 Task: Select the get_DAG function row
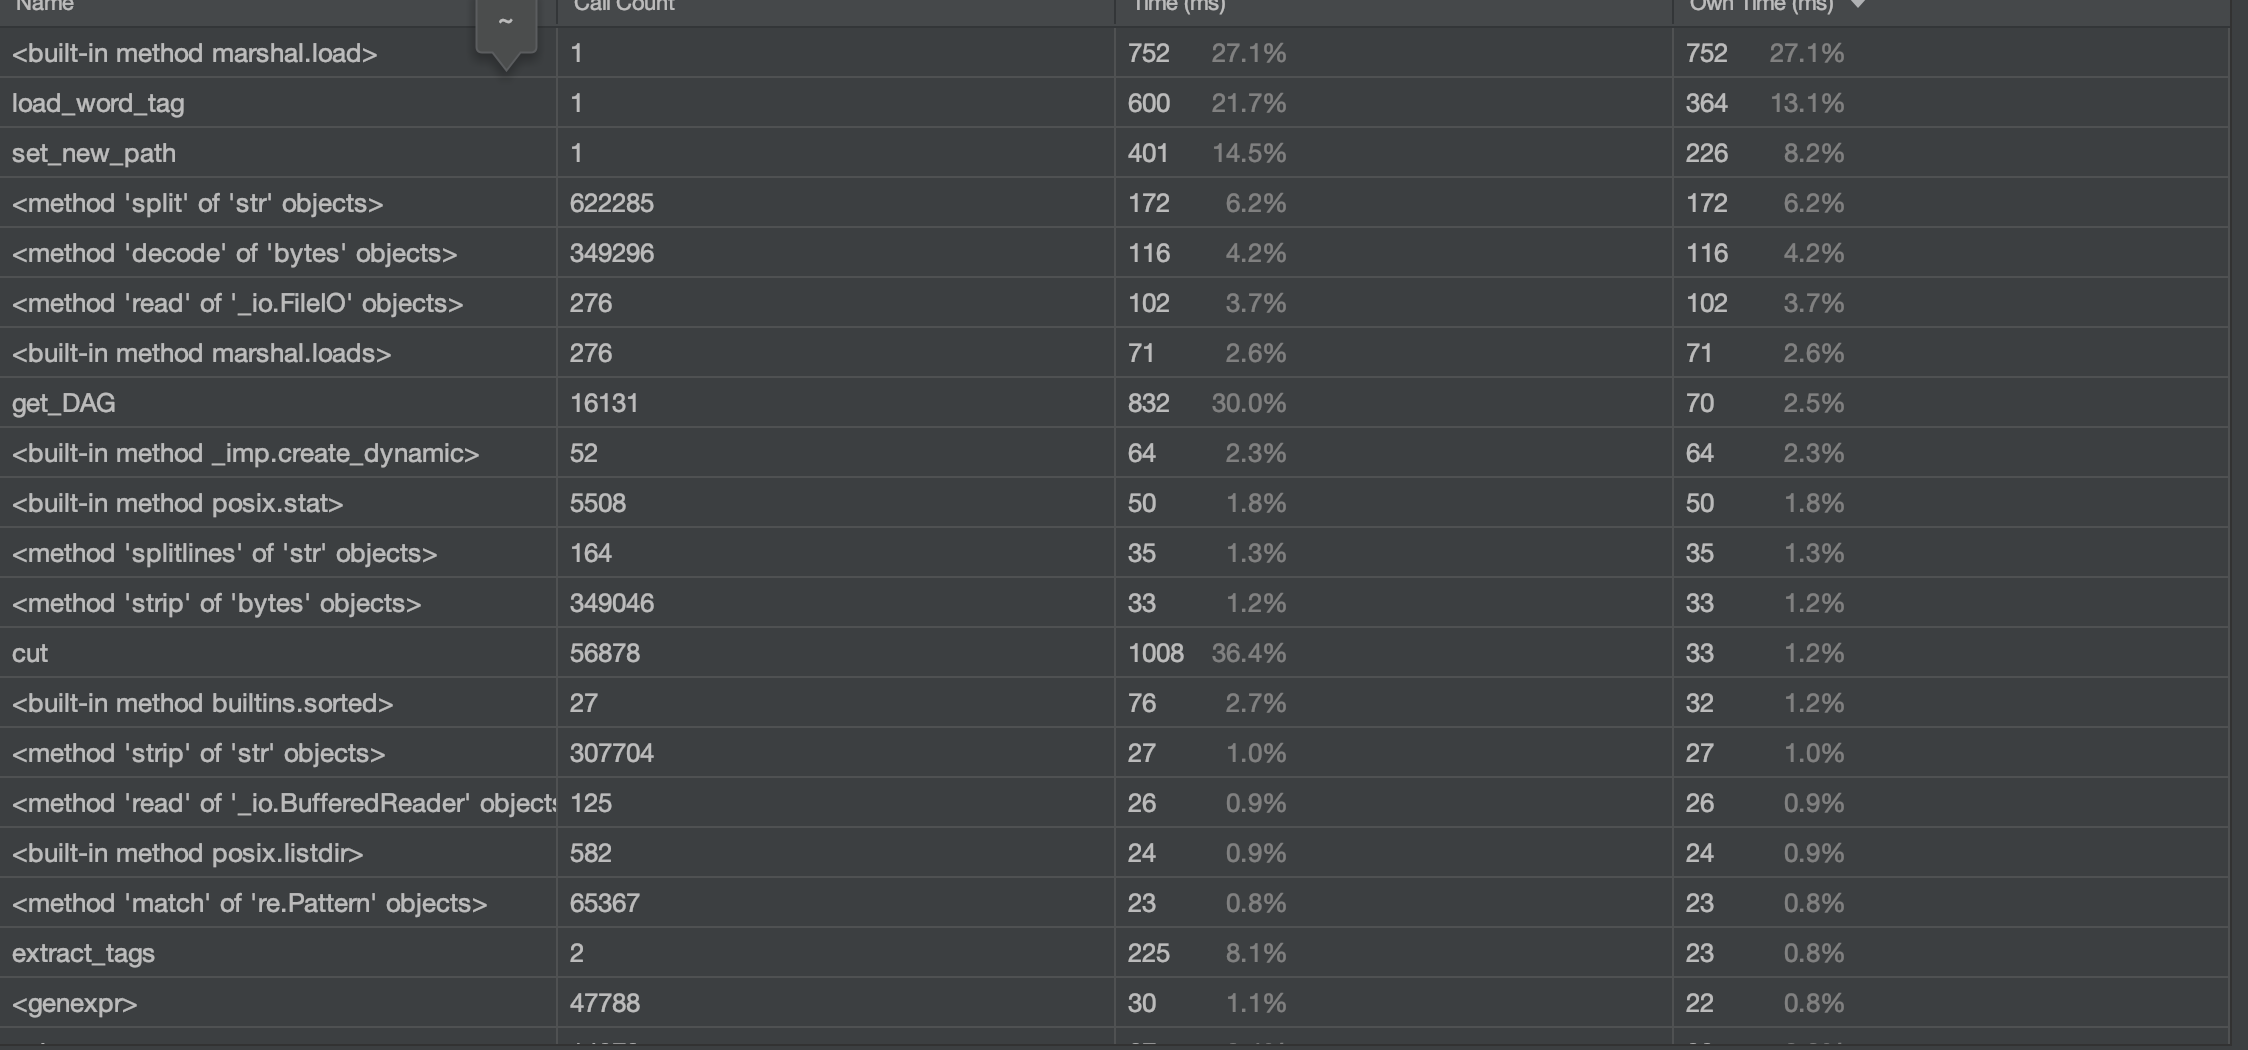[x=1114, y=403]
